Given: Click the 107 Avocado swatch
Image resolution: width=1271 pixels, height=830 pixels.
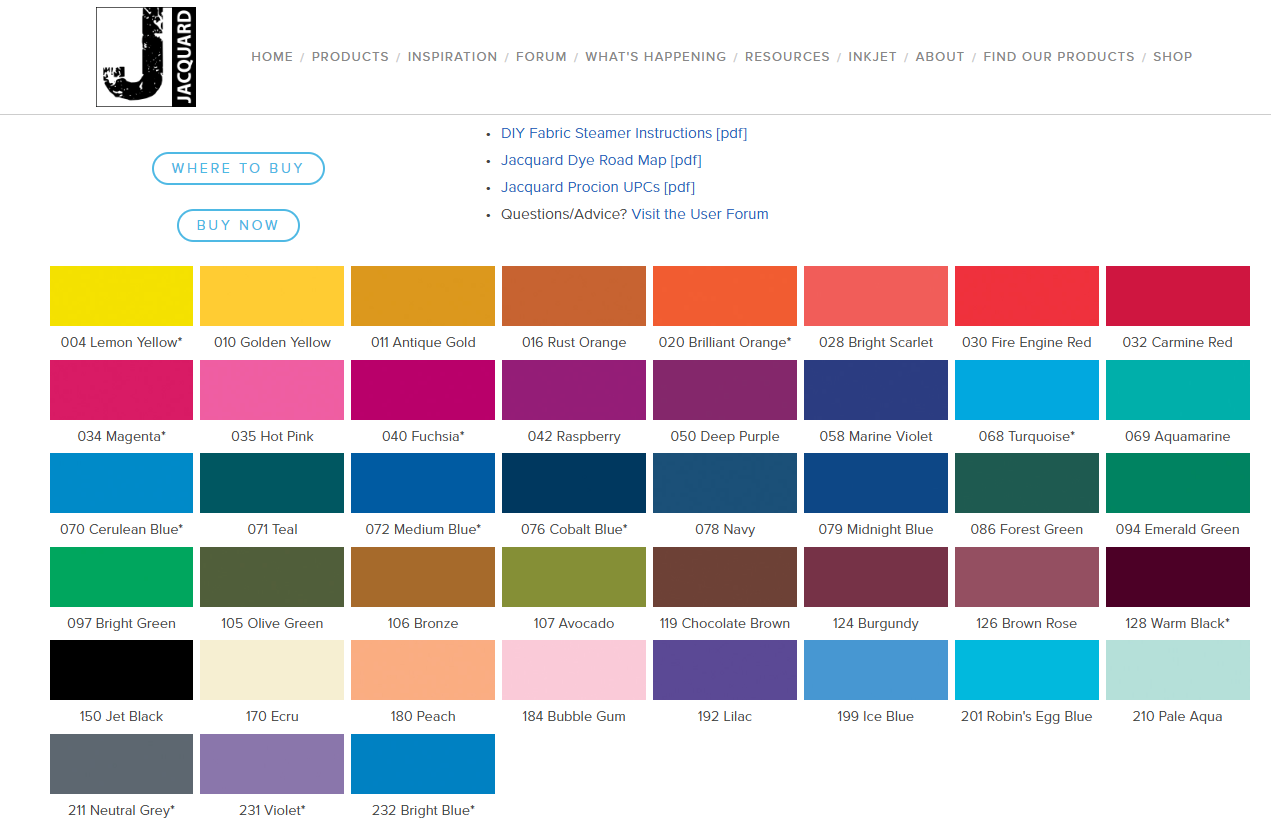Looking at the screenshot, I should (574, 577).
